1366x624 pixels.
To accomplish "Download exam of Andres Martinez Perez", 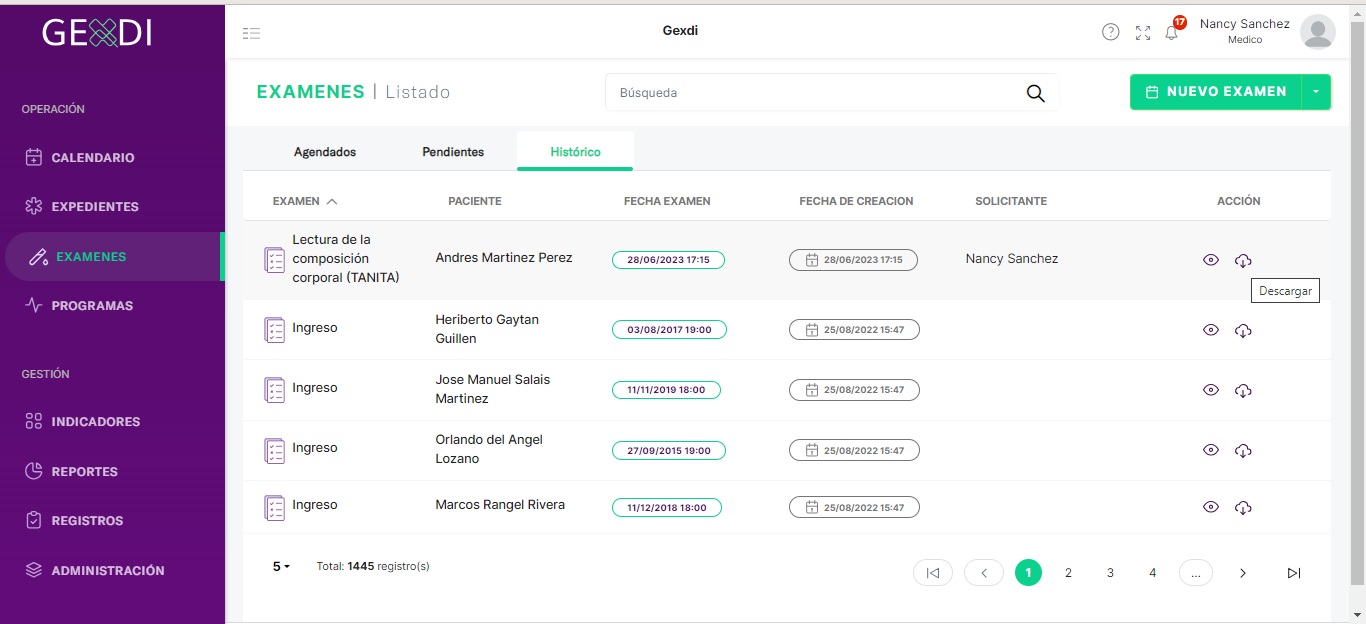I will [1243, 260].
